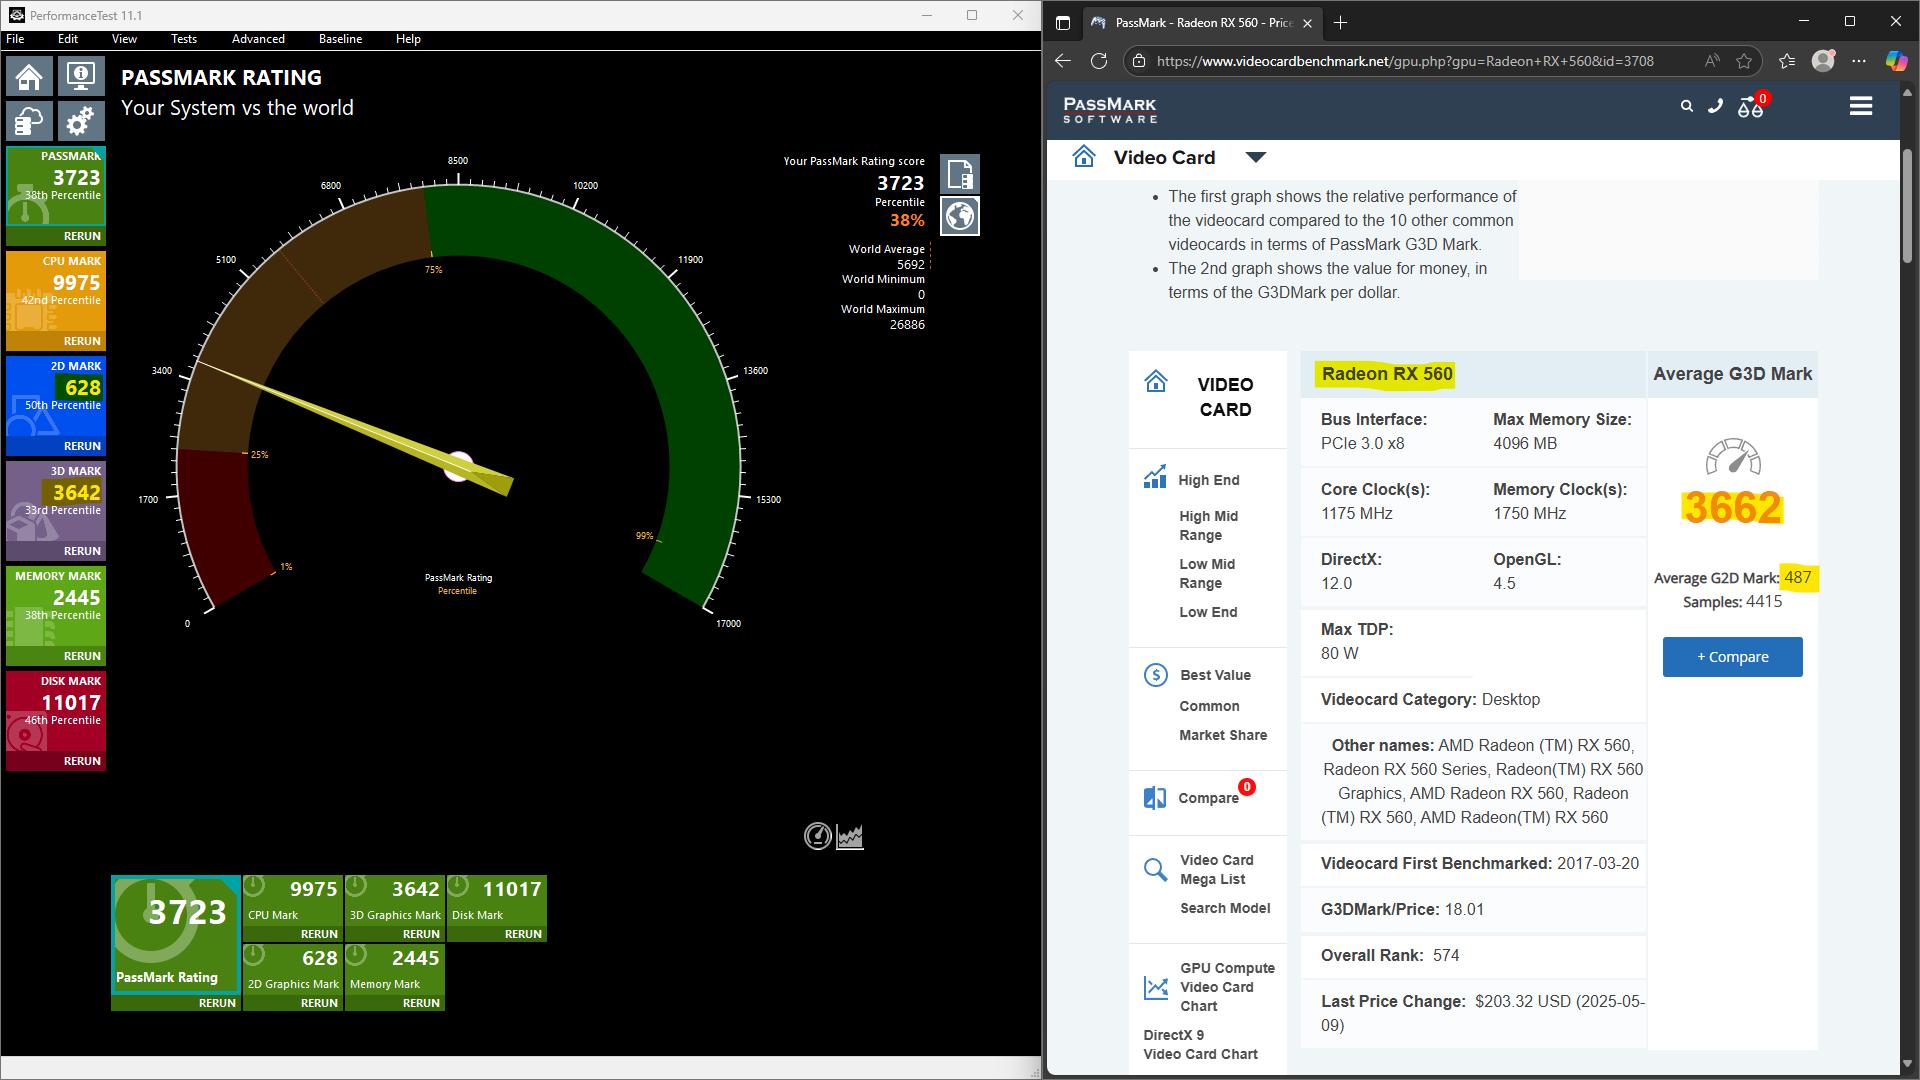Open the Best Value link

point(1215,675)
